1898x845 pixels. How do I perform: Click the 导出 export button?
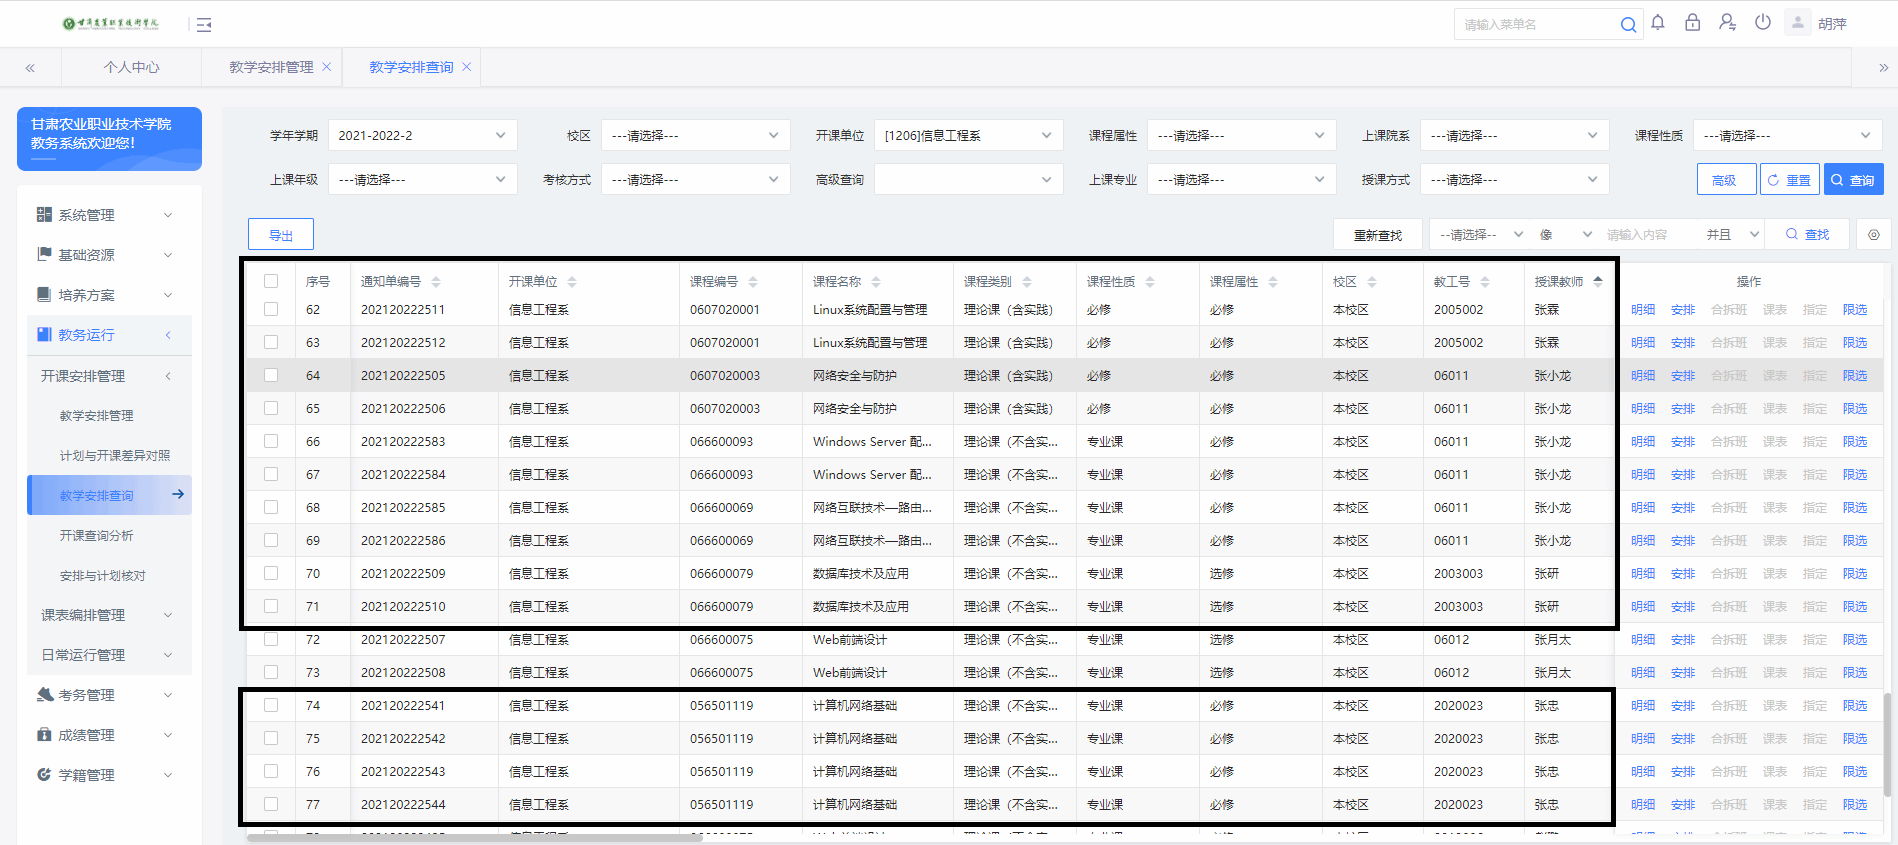click(x=281, y=235)
